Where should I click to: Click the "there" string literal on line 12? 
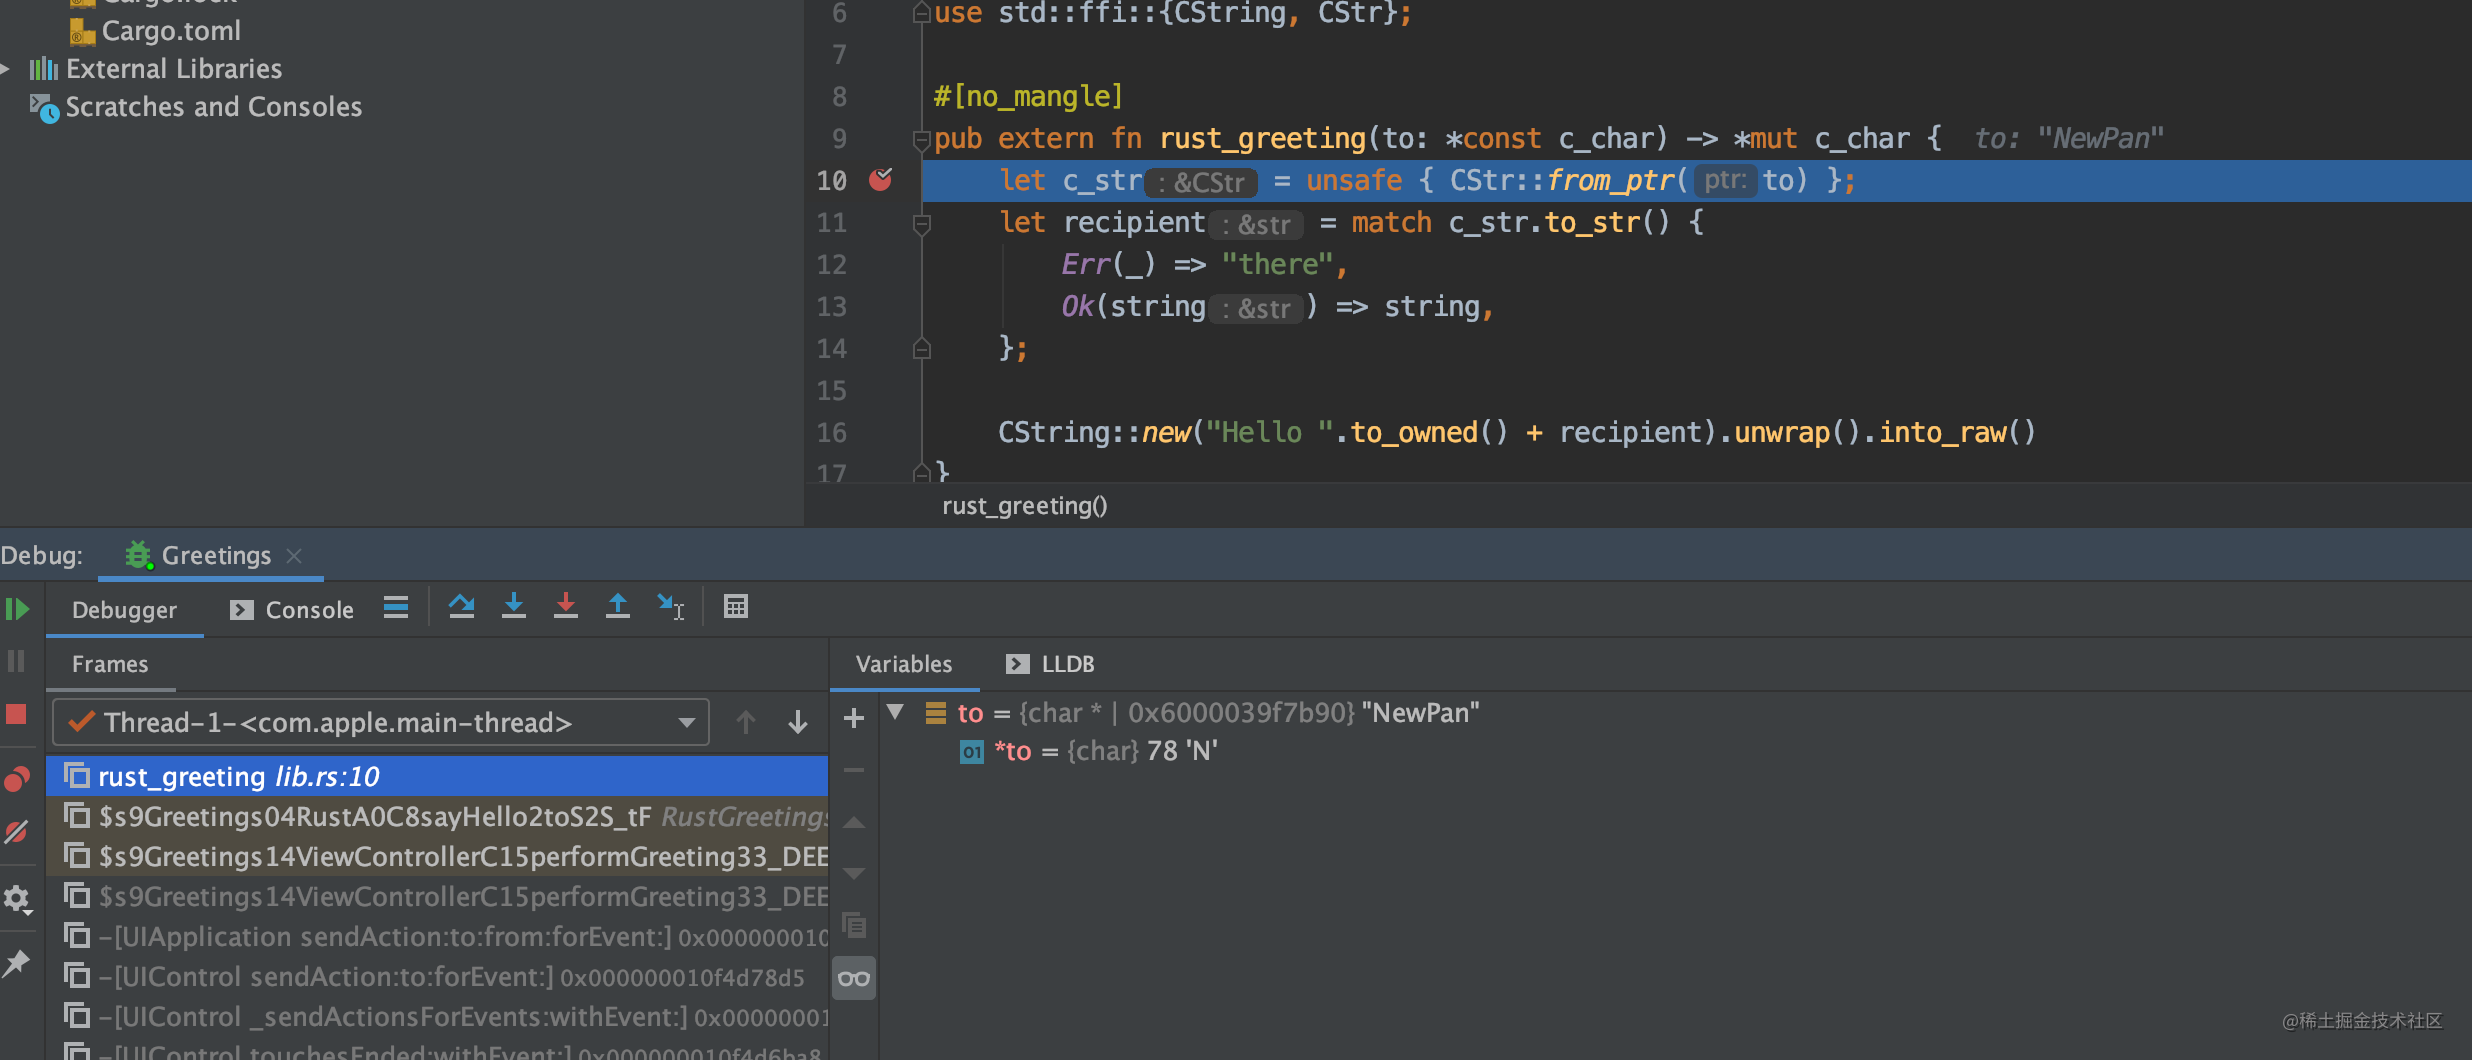coord(1278,265)
